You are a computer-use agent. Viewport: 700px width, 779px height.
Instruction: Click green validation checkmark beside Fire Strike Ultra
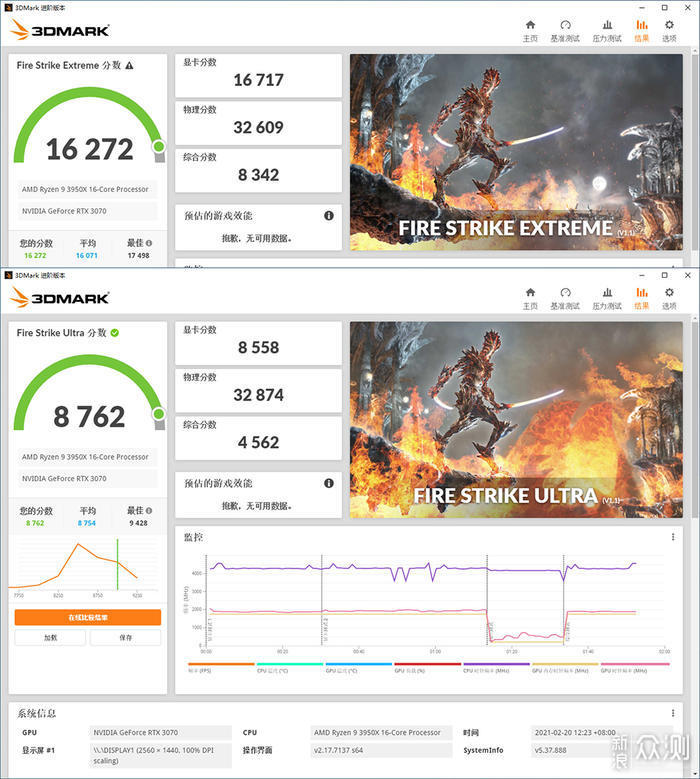[115, 333]
